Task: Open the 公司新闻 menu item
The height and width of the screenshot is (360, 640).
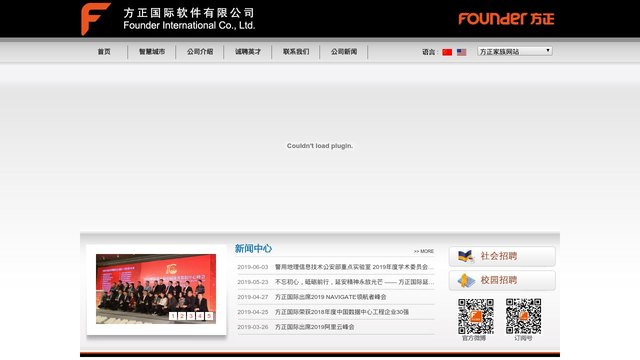Action: [x=344, y=52]
